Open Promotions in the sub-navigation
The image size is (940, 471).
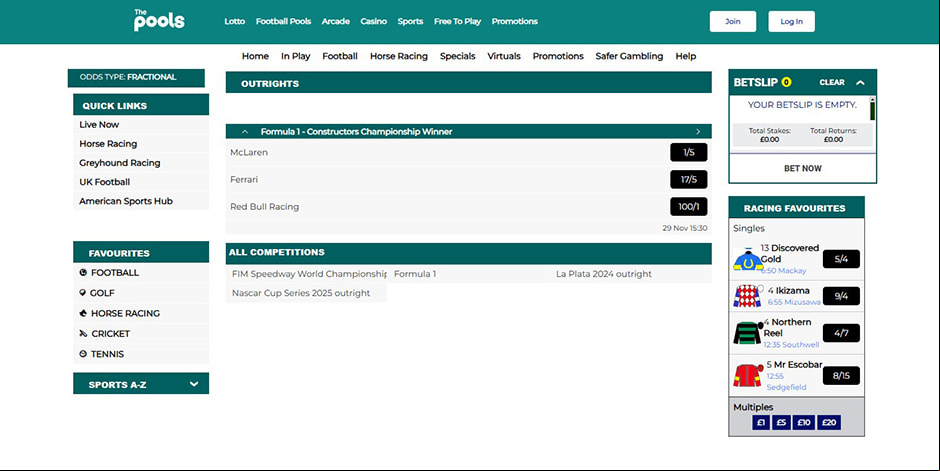(x=558, y=56)
